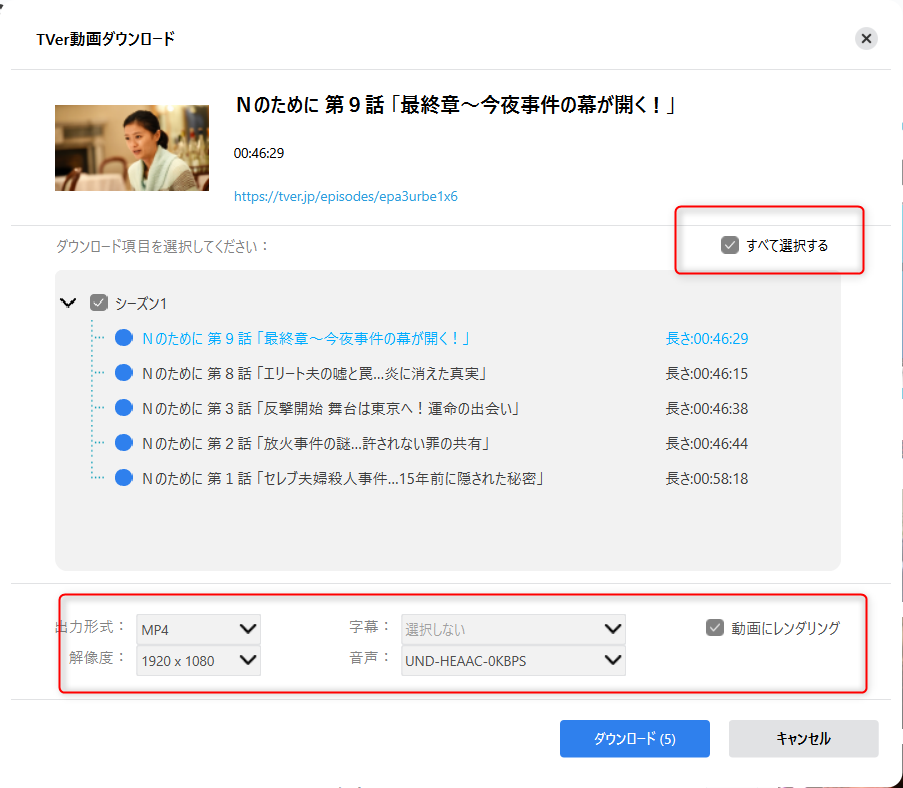
Task: Select row 第３話「反撃開始 舞台は東京へ！運命の出会い」
Action: tap(331, 409)
